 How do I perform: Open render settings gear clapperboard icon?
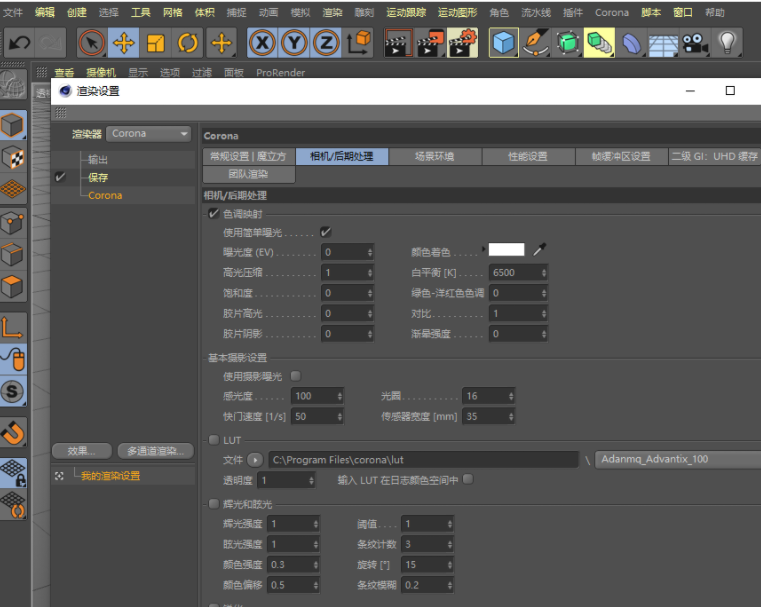click(x=463, y=43)
